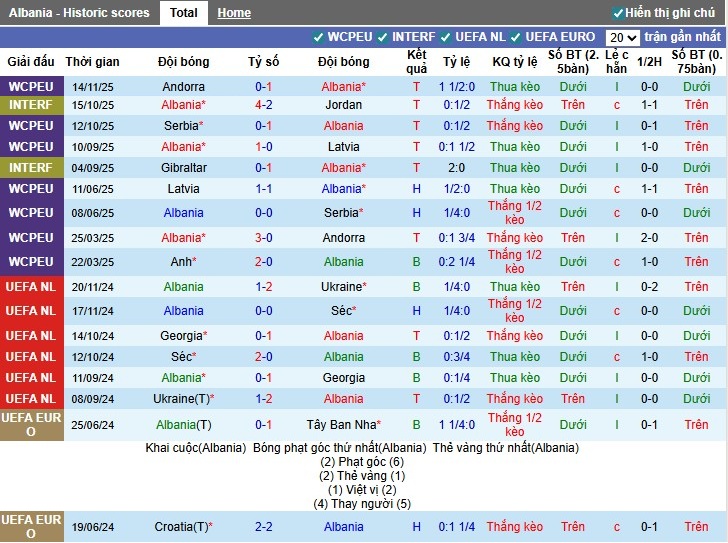Screen dimensions: 728x543
Task: Switch to the Home tab
Action: [x=234, y=13]
